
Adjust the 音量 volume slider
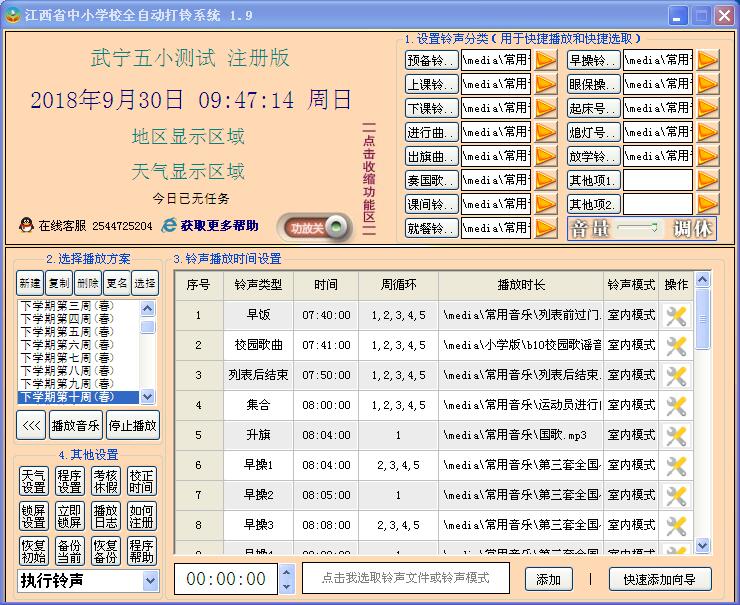pyautogui.click(x=638, y=228)
